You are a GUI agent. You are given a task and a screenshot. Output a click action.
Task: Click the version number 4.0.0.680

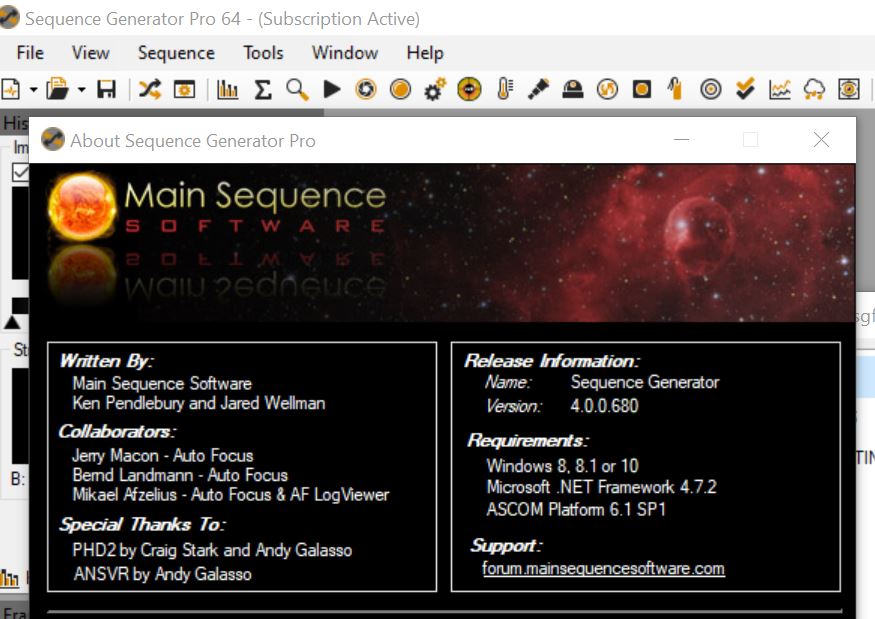coord(604,406)
